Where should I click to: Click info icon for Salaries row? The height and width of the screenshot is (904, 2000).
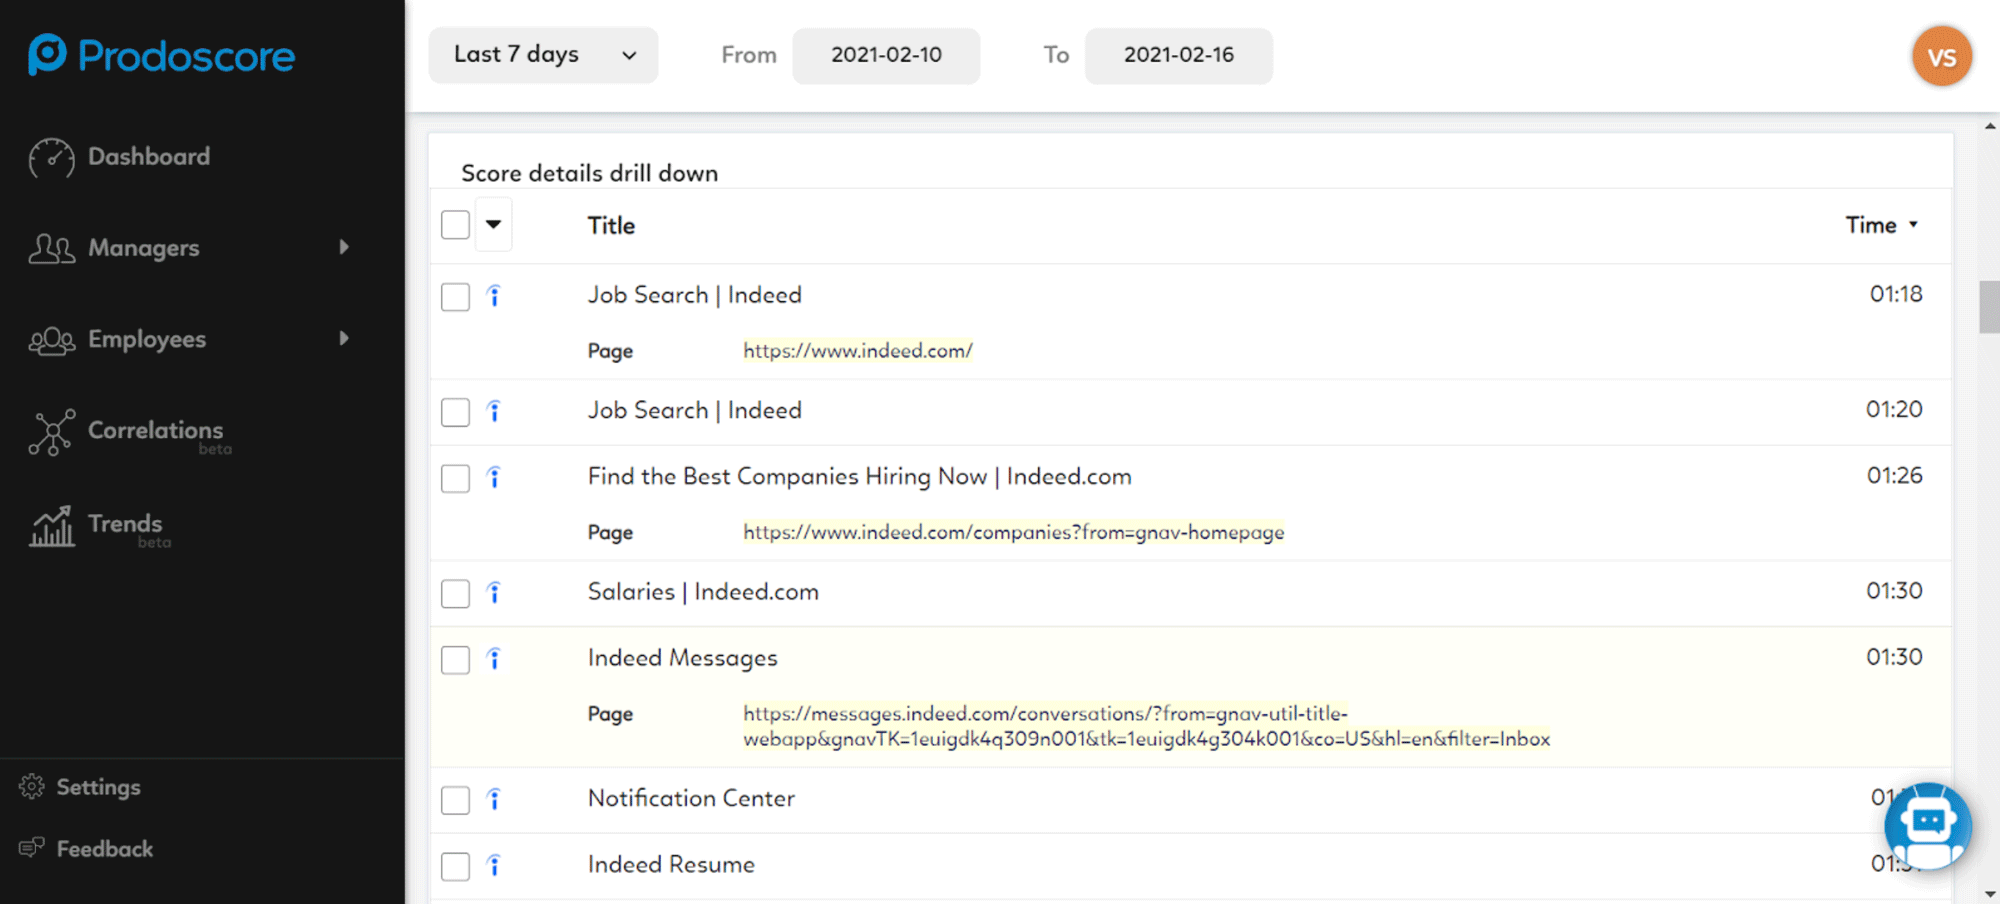(494, 593)
